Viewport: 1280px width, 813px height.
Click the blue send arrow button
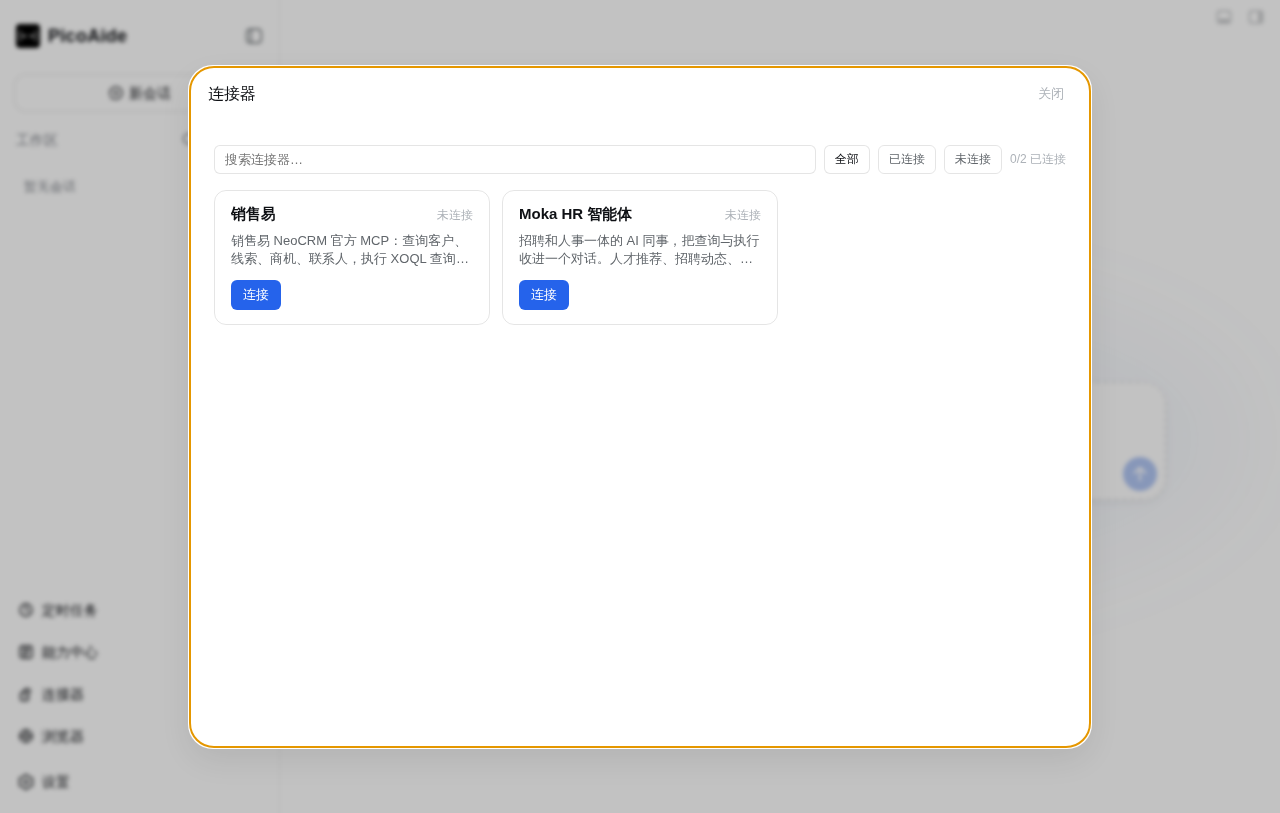point(1140,474)
